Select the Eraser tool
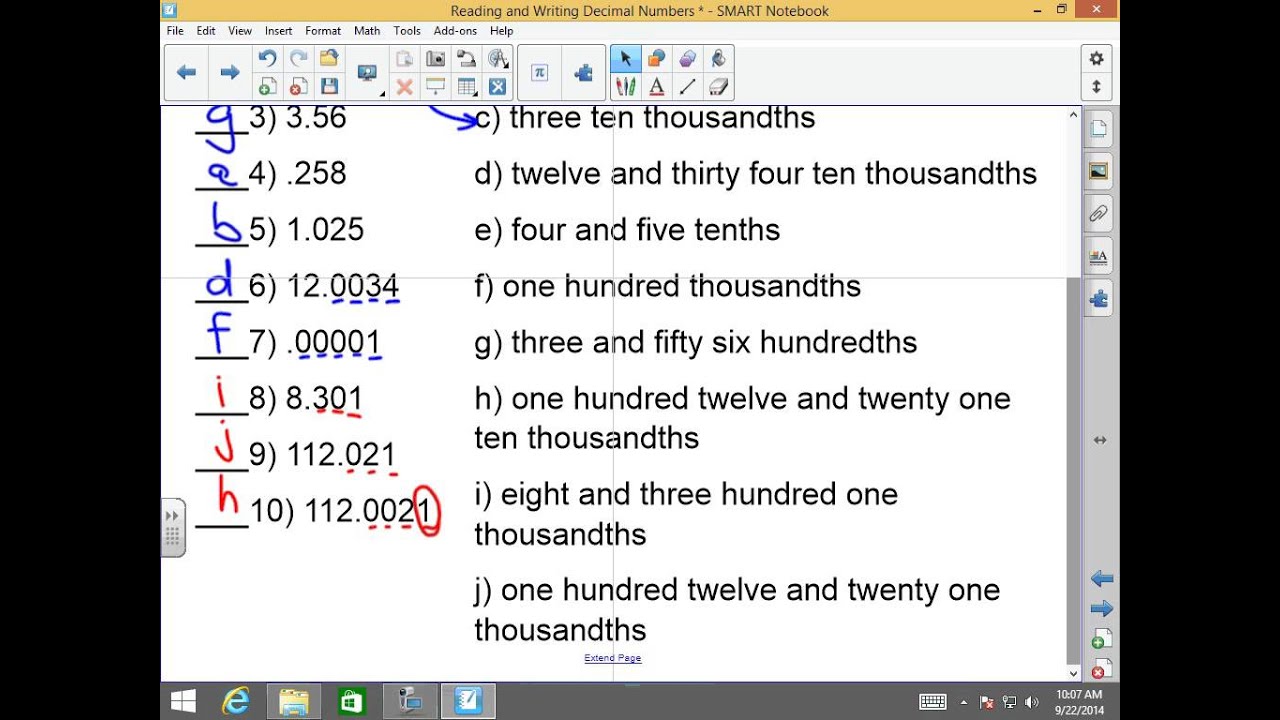The width and height of the screenshot is (1280, 720). coord(718,87)
